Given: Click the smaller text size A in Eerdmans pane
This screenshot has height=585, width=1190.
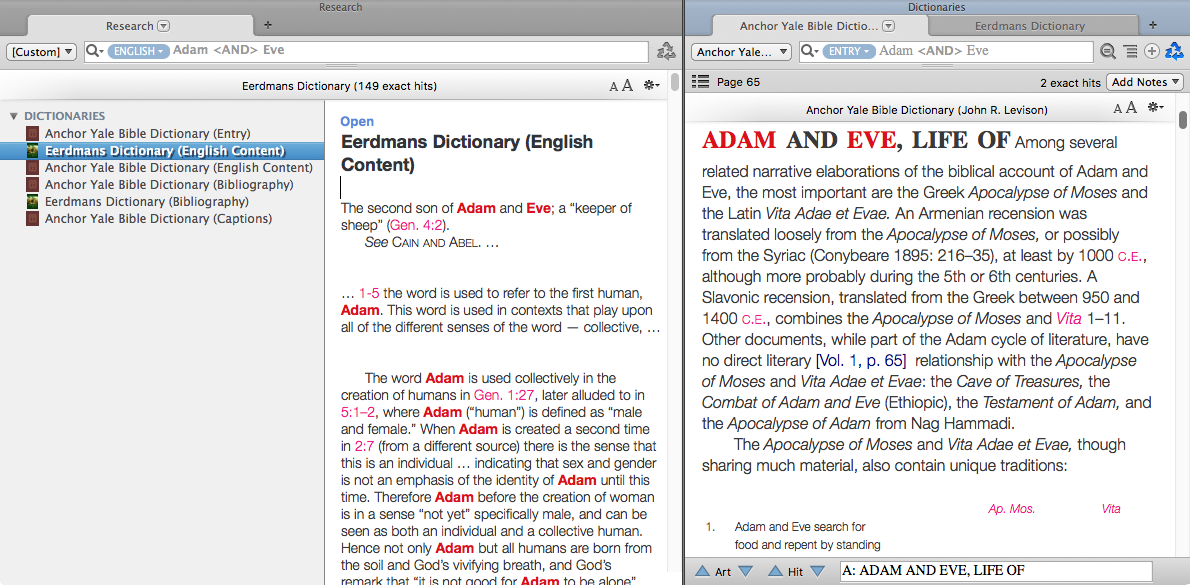Looking at the screenshot, I should coord(614,87).
